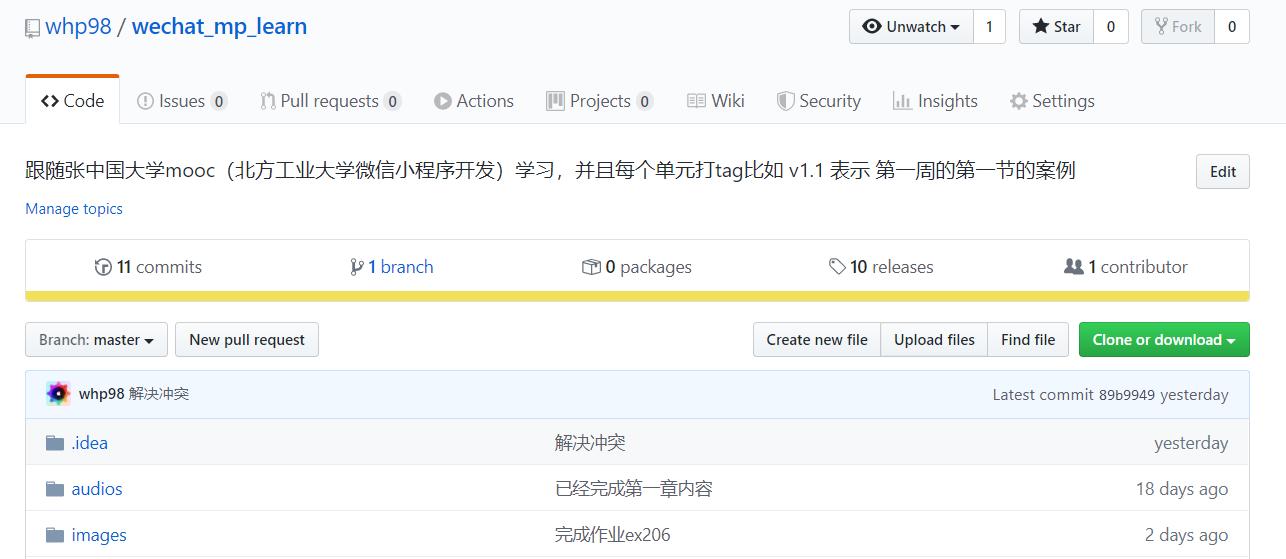
Task: Click Upload files button
Action: pyautogui.click(x=934, y=340)
